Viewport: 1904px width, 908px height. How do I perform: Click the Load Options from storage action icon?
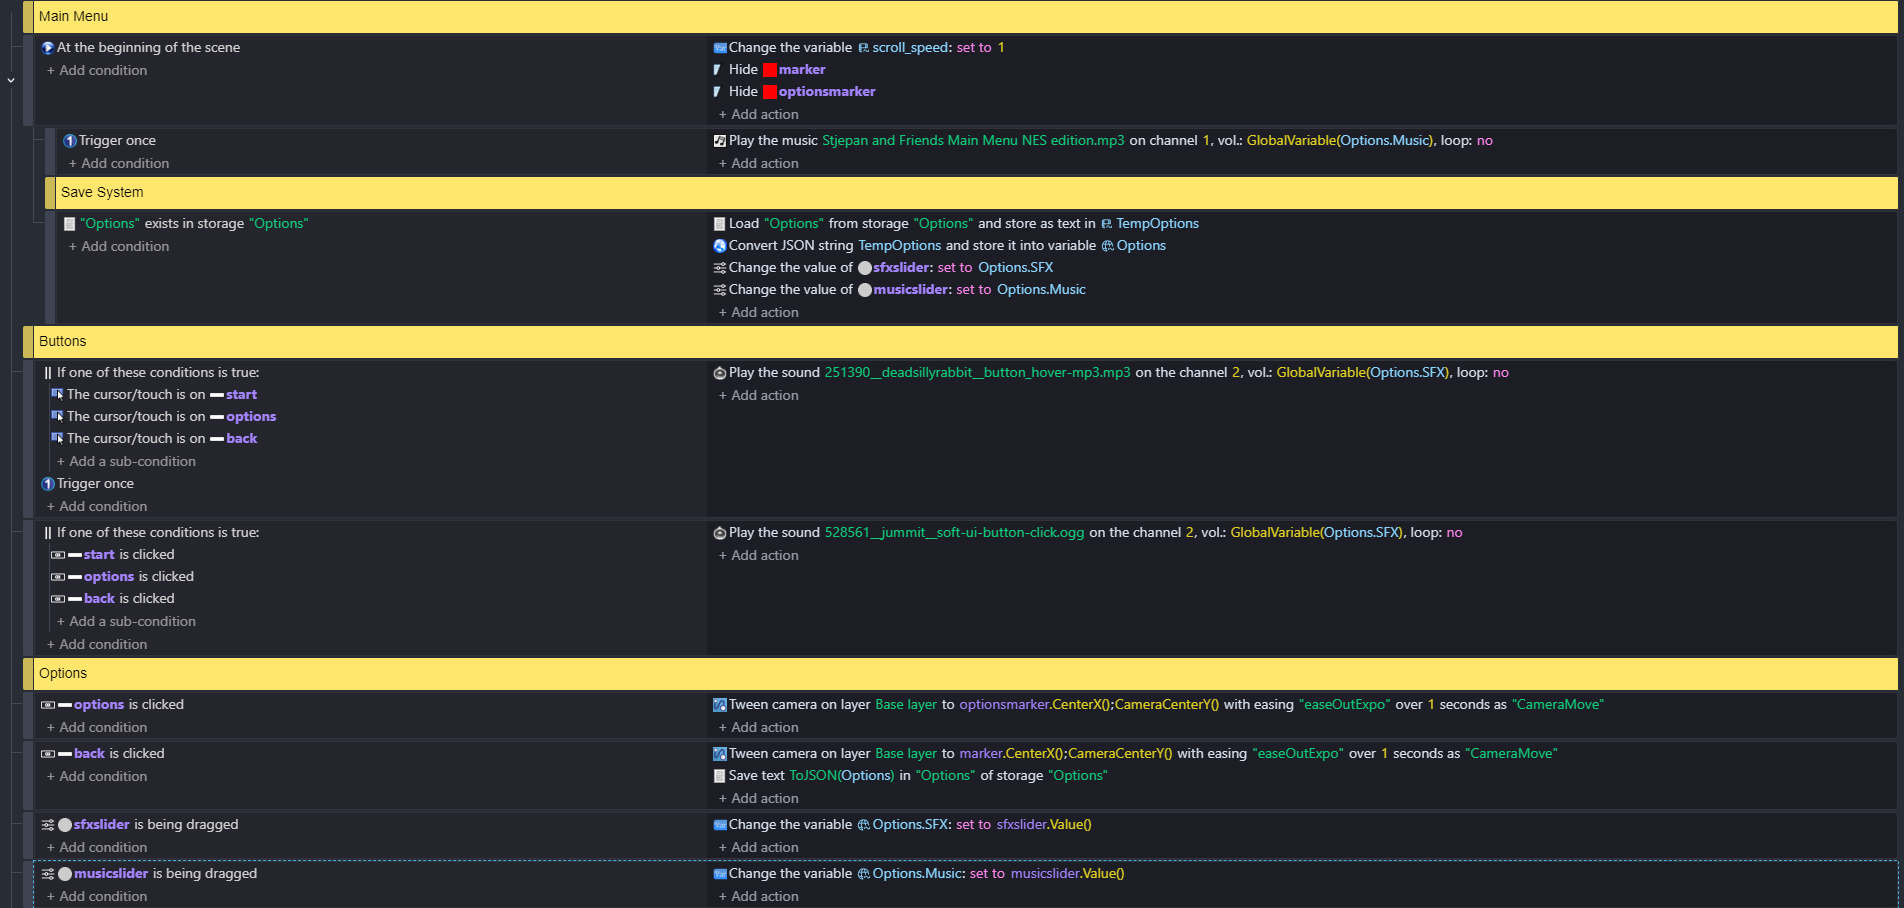[719, 224]
